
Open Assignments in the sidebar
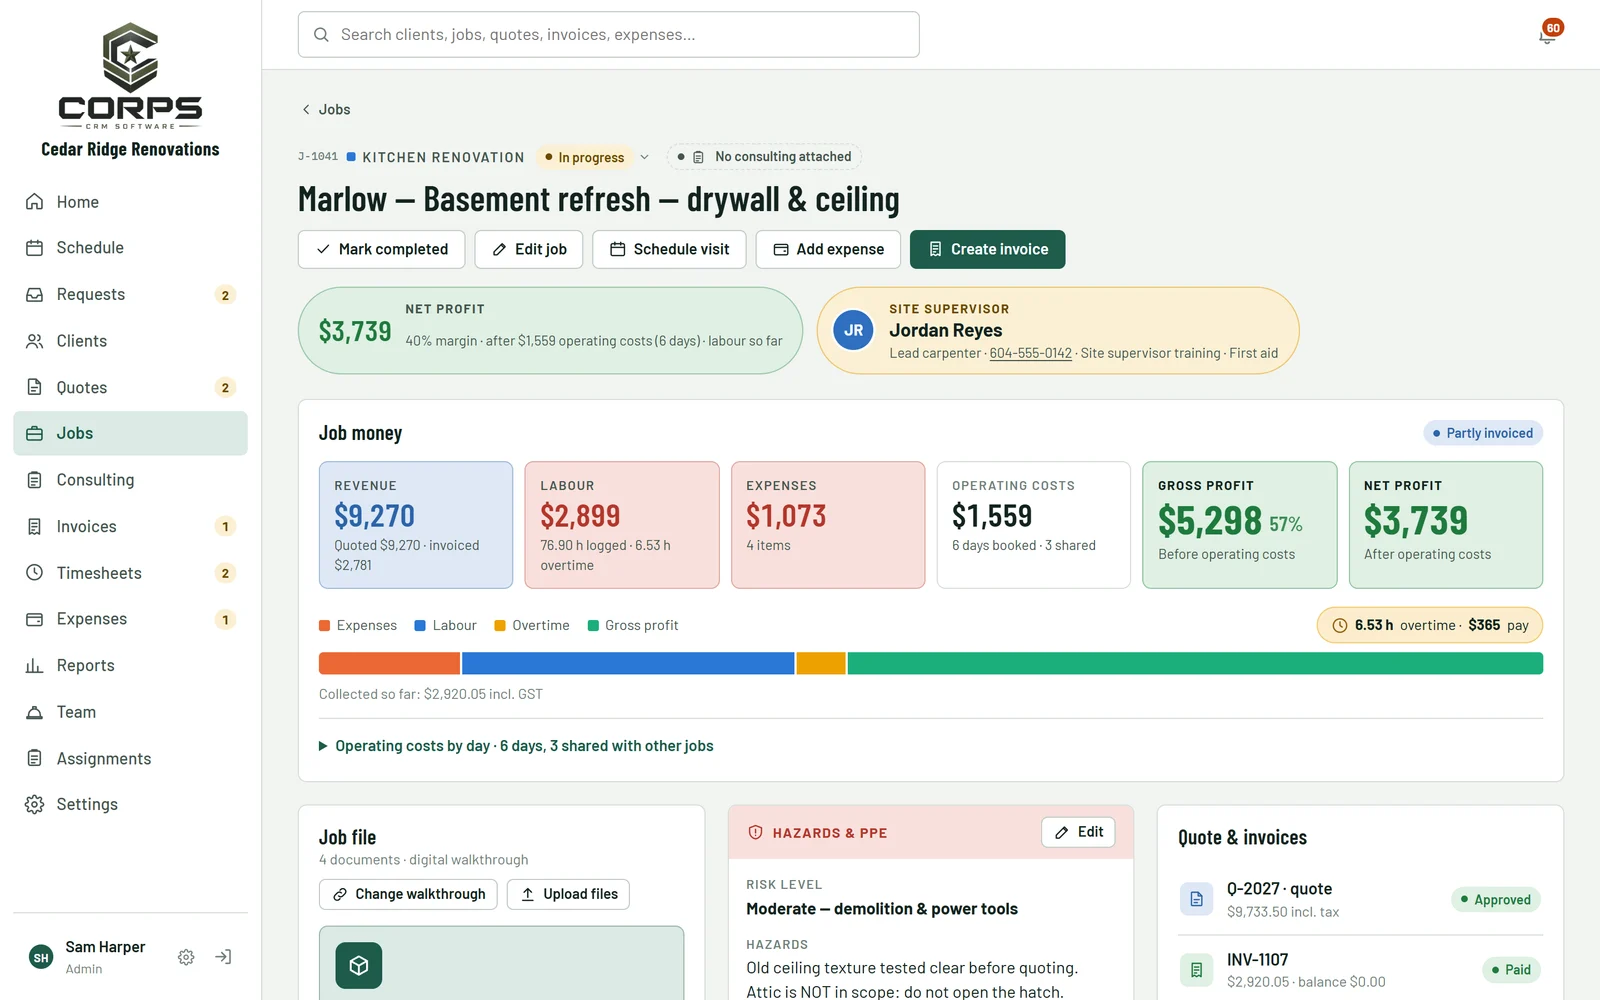click(x=130, y=758)
